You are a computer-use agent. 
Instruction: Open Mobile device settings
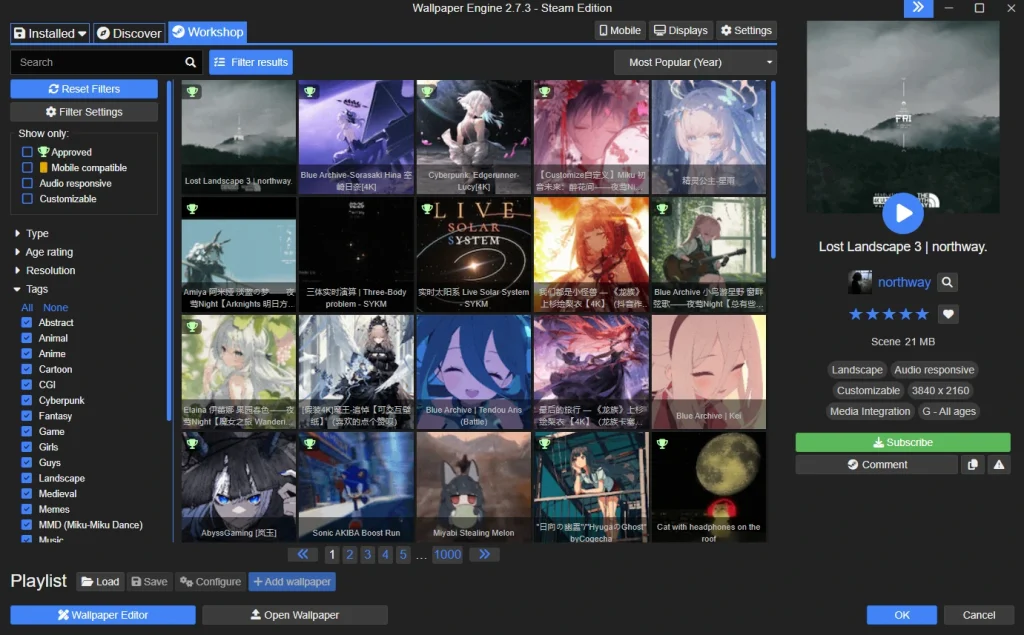click(620, 31)
